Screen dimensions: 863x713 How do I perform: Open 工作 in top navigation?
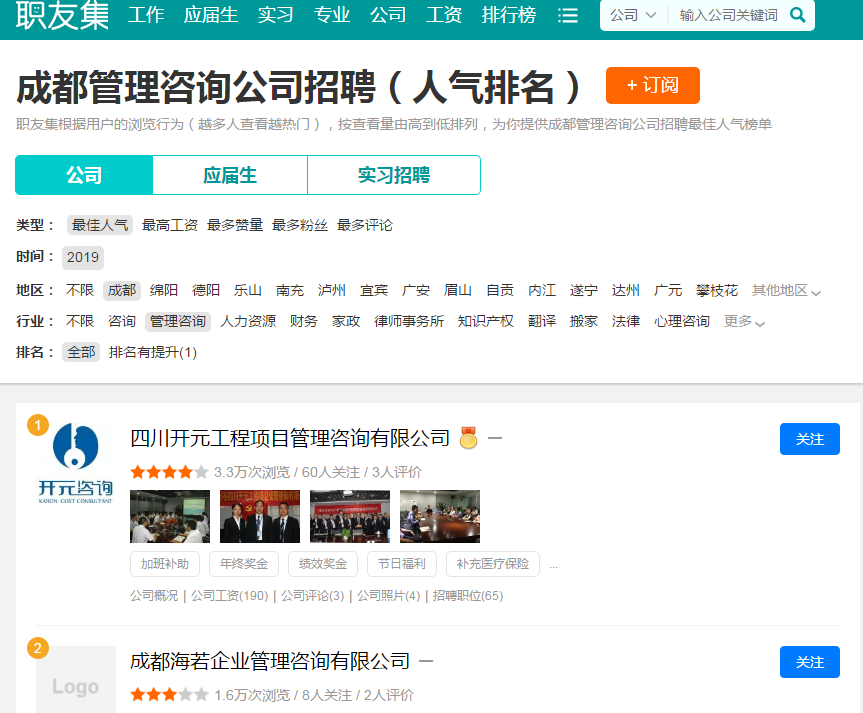point(146,15)
